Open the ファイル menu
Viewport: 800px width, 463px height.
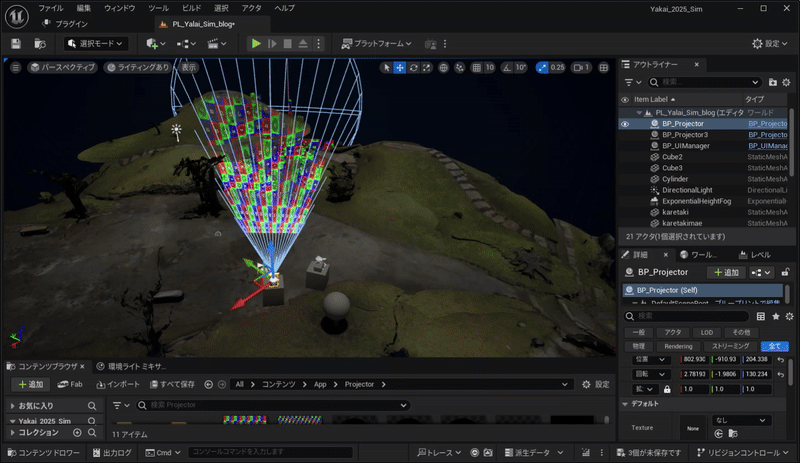pyautogui.click(x=51, y=8)
